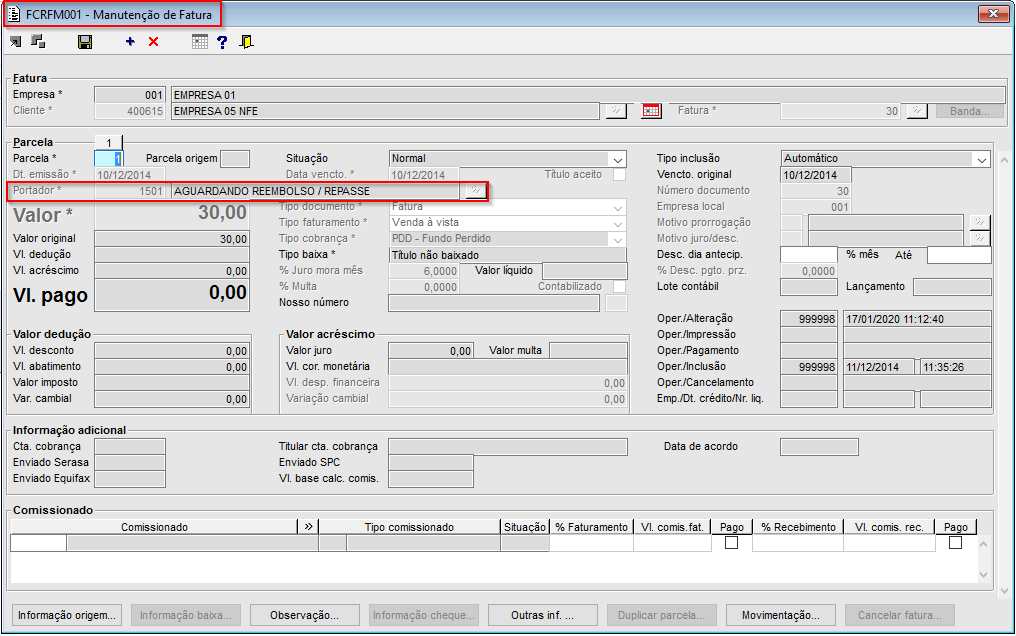Exit using the yellow door icon
The image size is (1016, 636).
point(246,42)
